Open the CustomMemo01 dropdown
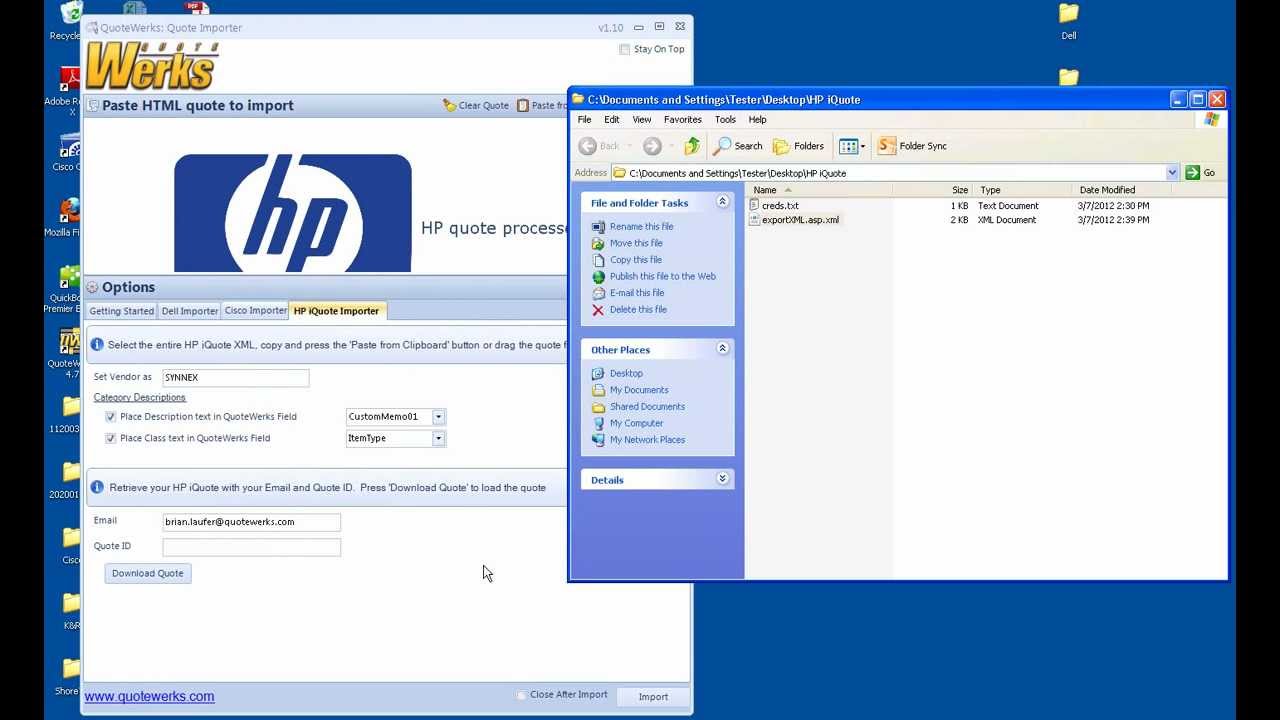The image size is (1280, 720). pyautogui.click(x=438, y=417)
